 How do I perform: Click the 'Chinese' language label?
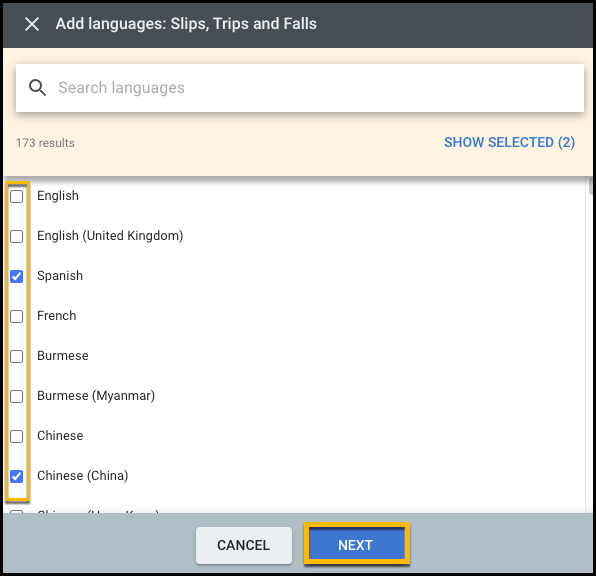pos(60,435)
